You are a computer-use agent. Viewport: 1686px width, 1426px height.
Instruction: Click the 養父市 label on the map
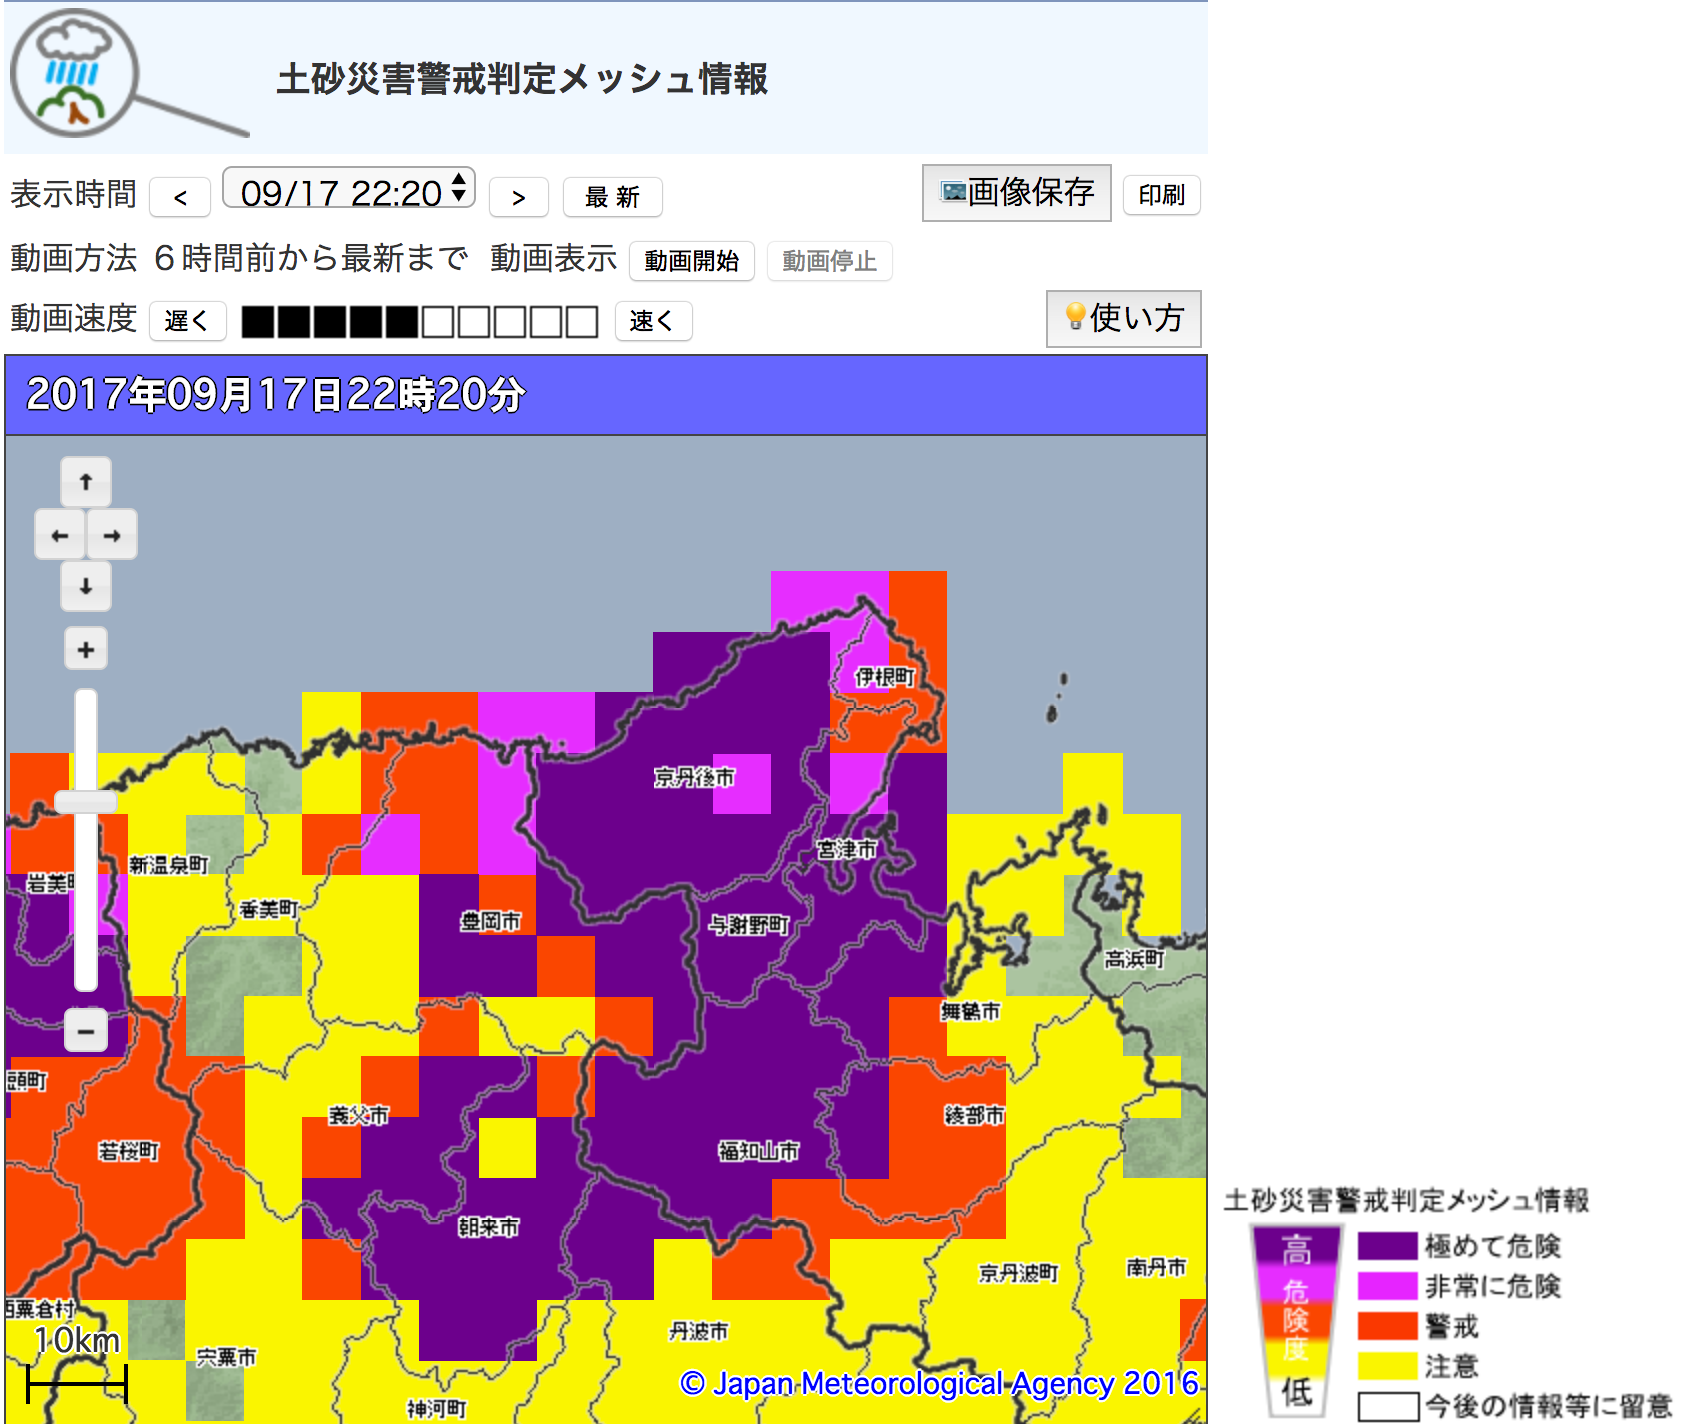pos(359,1115)
